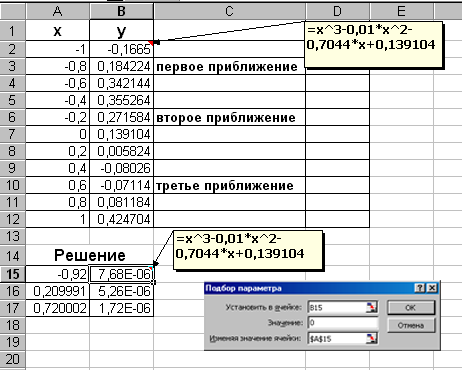Viewport: 462px width, 370px height.
Task: Select row 1 header
Action: click(x=12, y=31)
